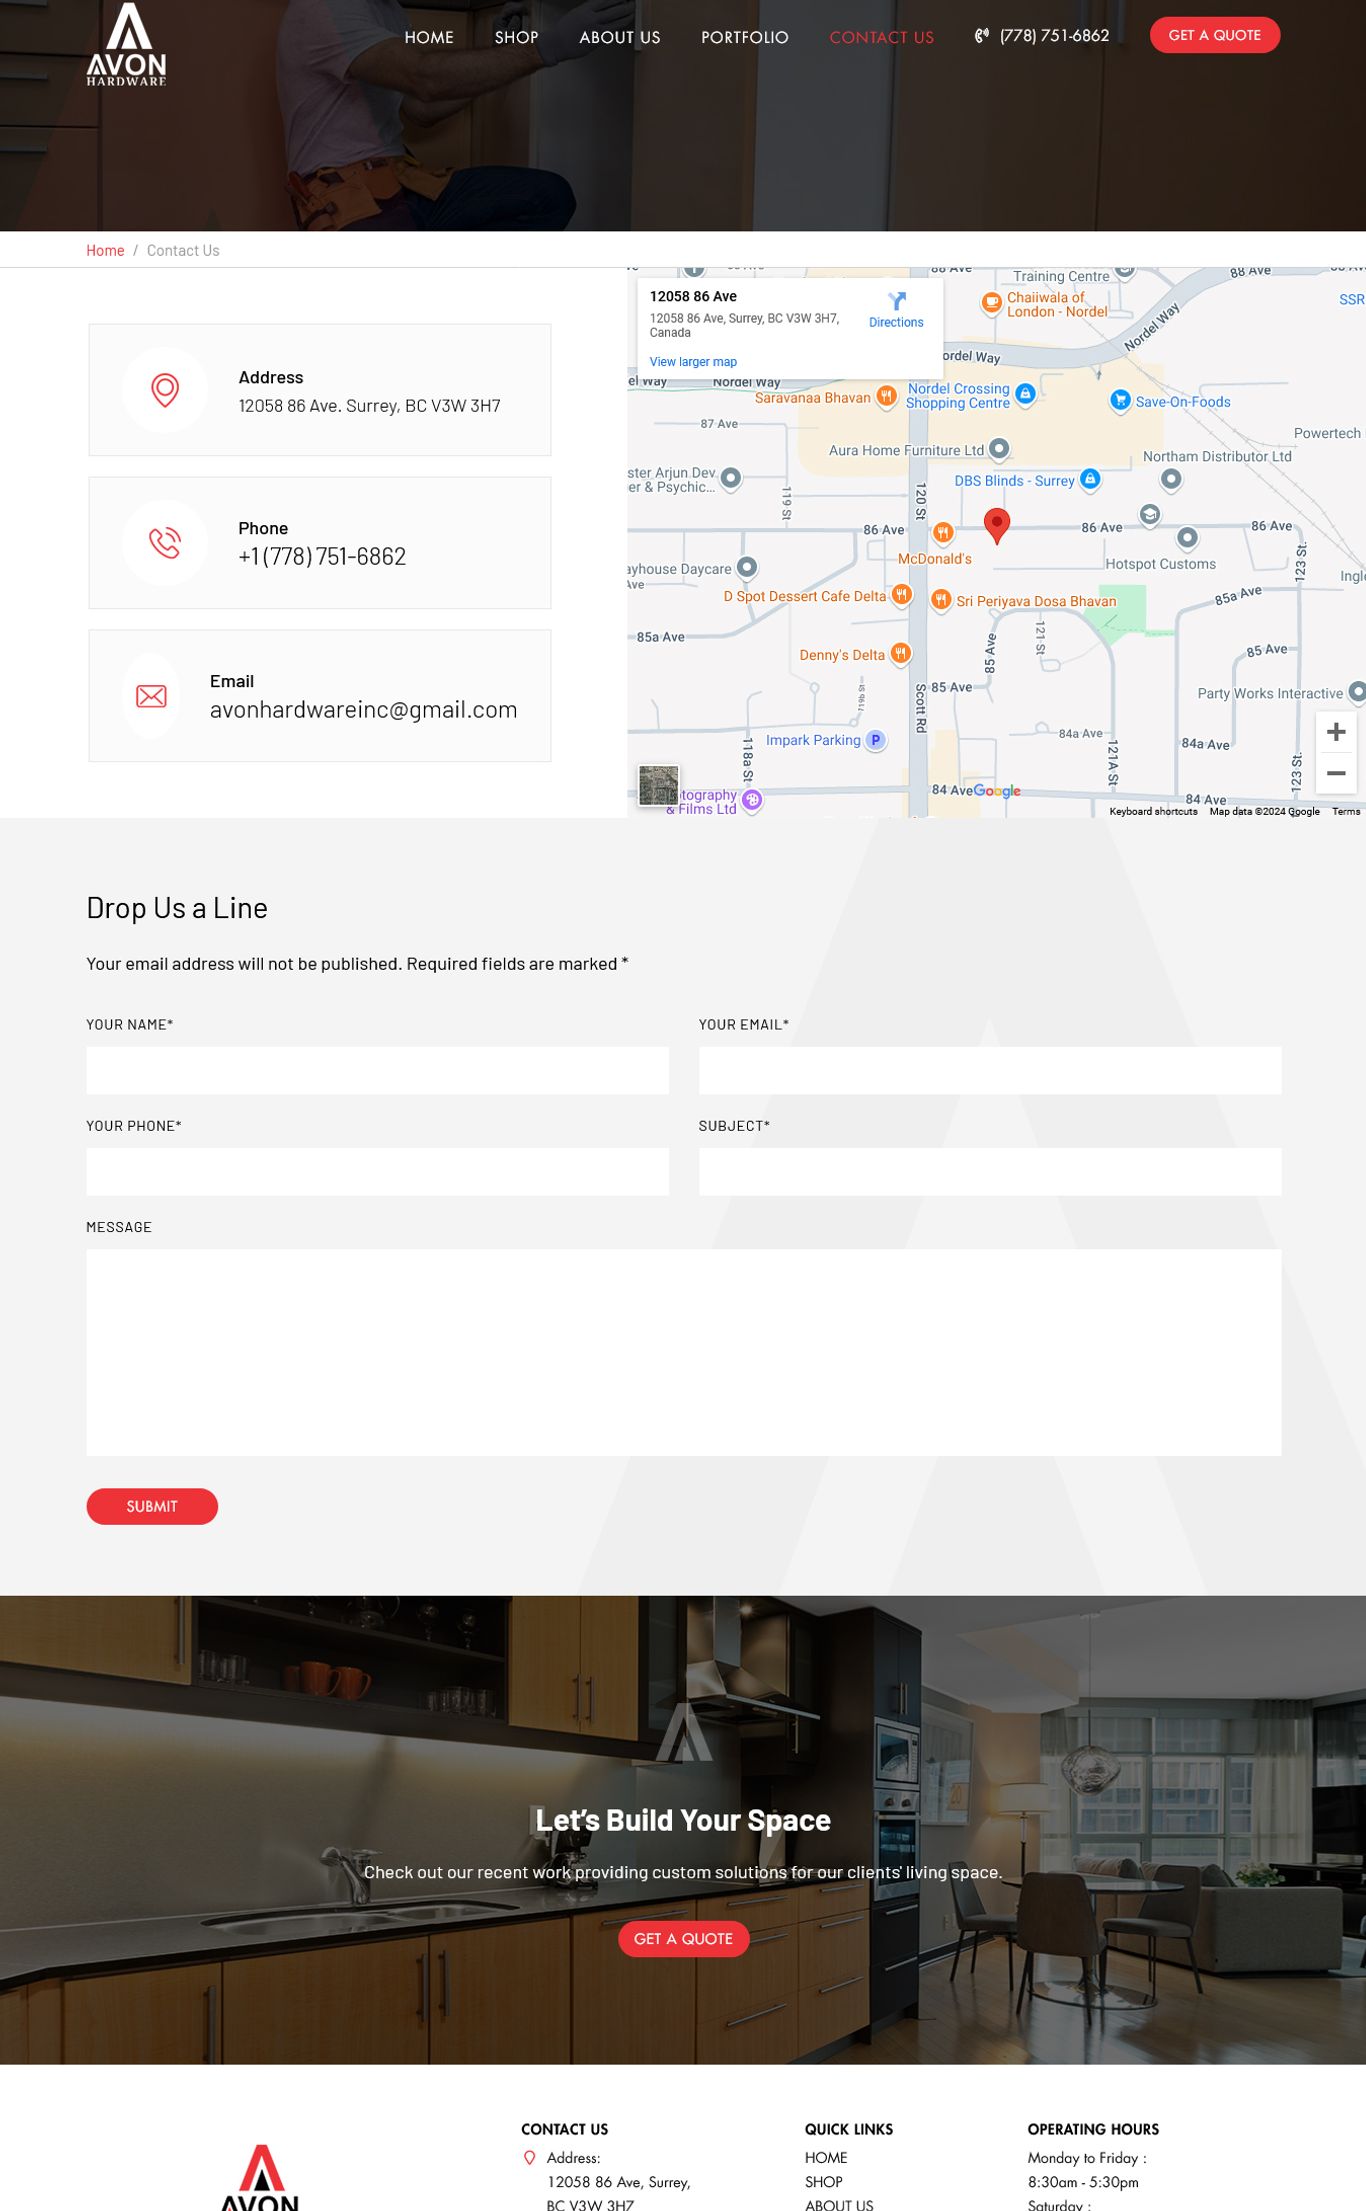Viewport: 1366px width, 2211px height.
Task: Open the HOME menu item
Action: point(429,37)
